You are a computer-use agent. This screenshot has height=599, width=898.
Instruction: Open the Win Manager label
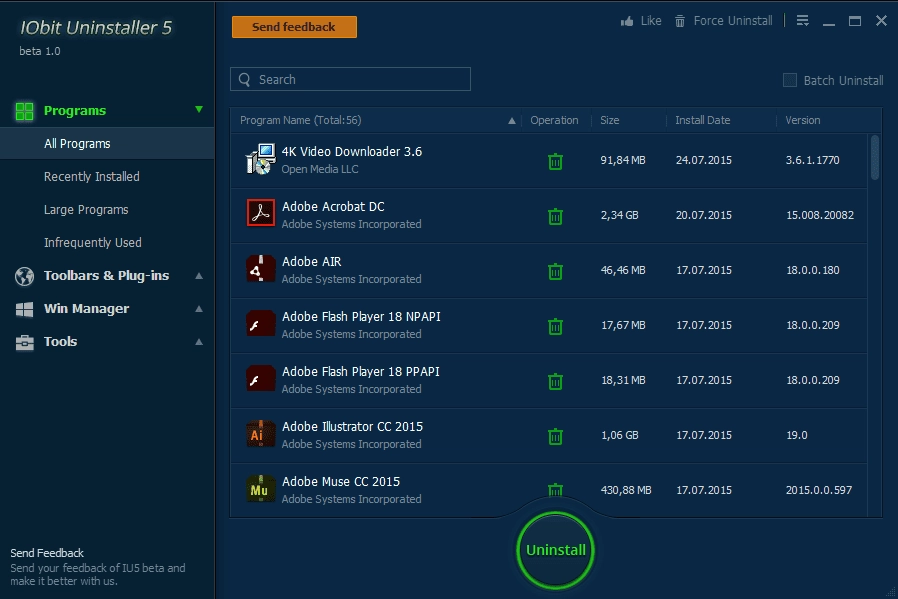click(86, 309)
